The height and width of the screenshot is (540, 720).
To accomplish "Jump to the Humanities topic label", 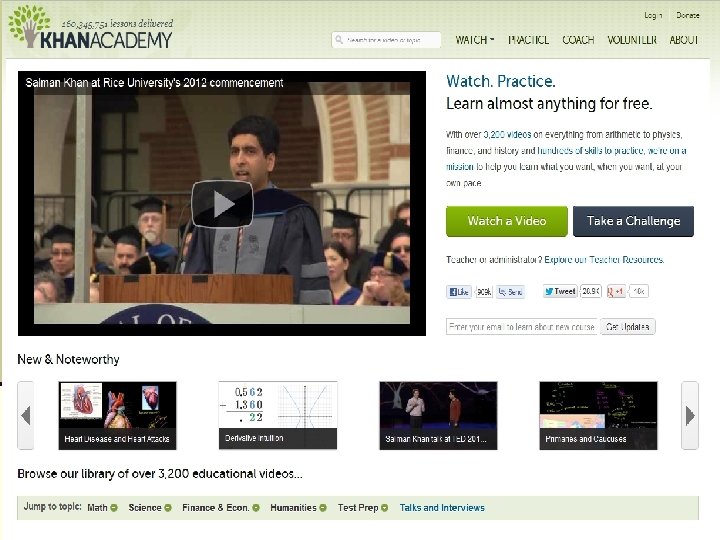I will (293, 508).
